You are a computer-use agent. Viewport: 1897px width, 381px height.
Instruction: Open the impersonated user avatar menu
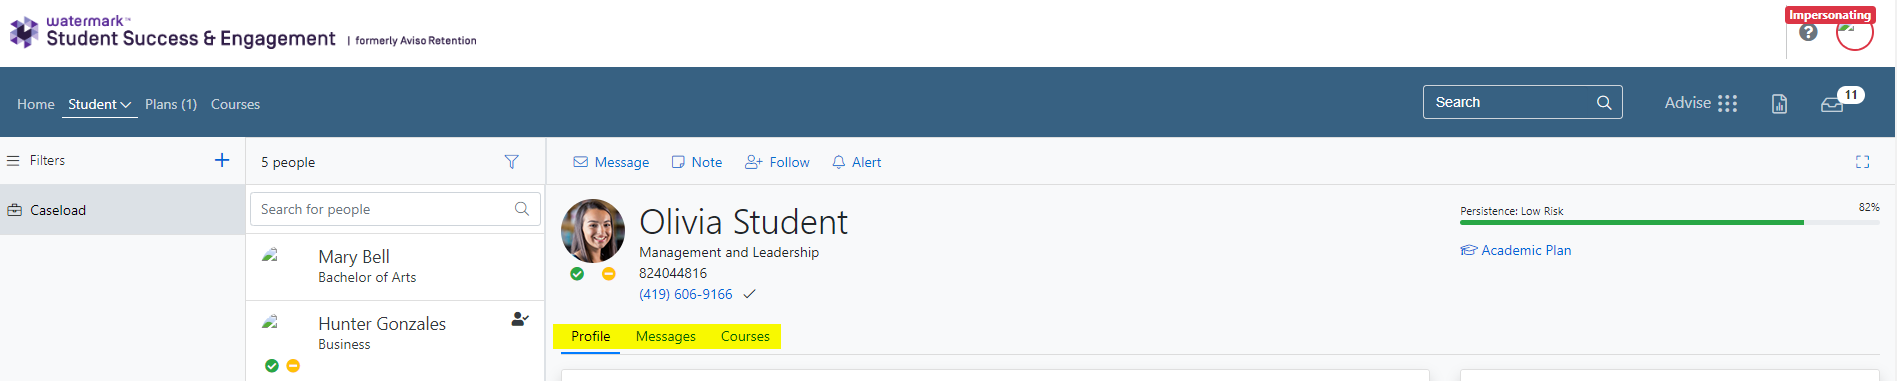(x=1854, y=32)
